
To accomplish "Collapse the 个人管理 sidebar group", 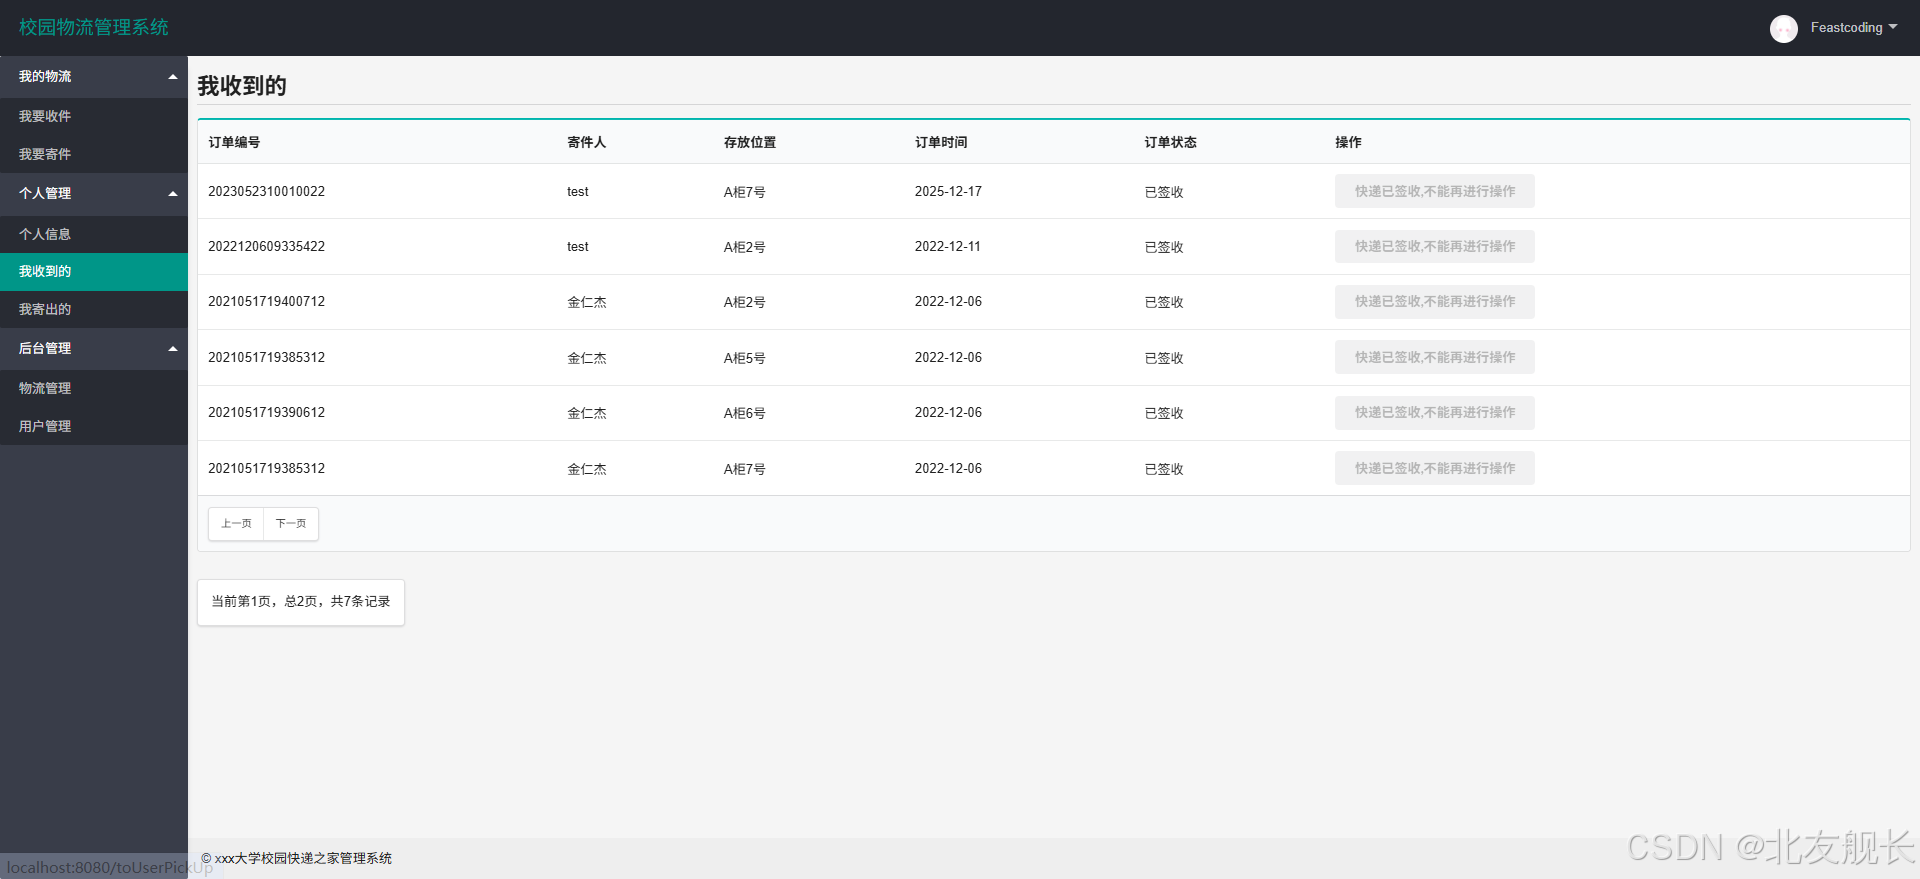I will coord(94,194).
